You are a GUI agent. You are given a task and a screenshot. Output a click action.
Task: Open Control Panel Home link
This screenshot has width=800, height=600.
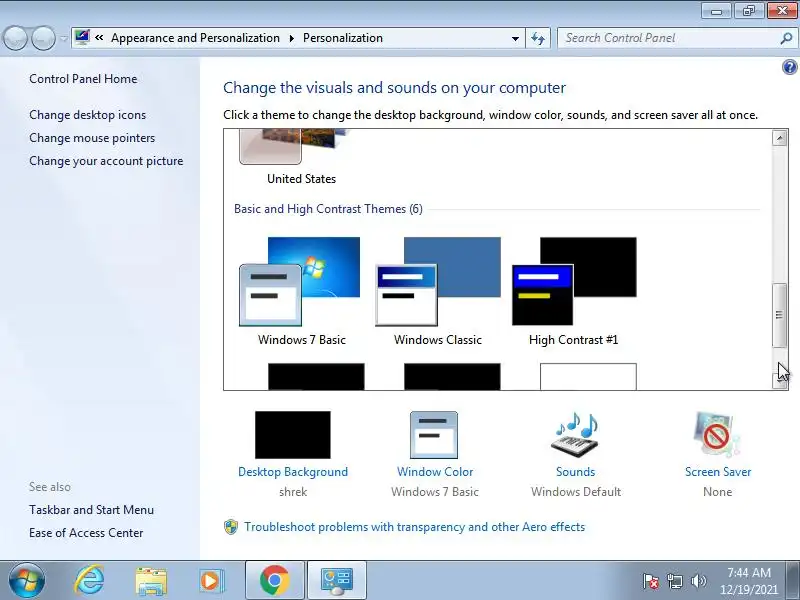pyautogui.click(x=83, y=79)
